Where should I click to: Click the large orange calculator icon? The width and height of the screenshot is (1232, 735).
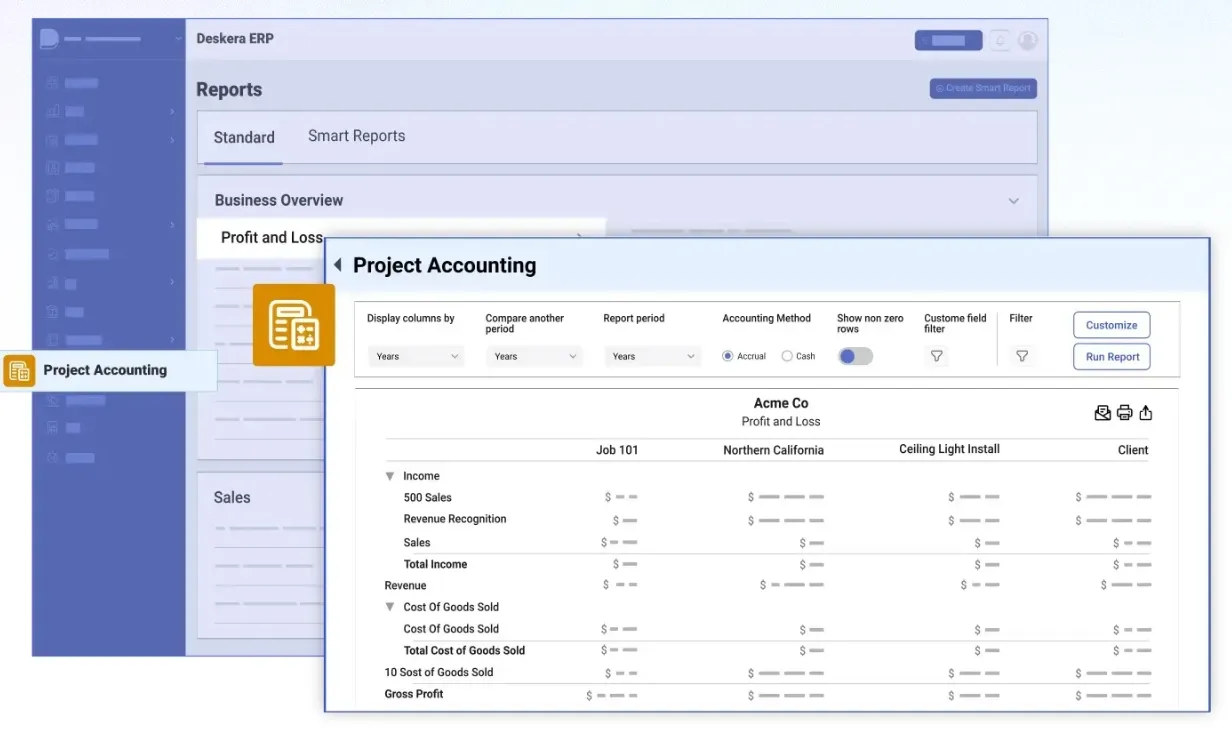click(x=293, y=325)
